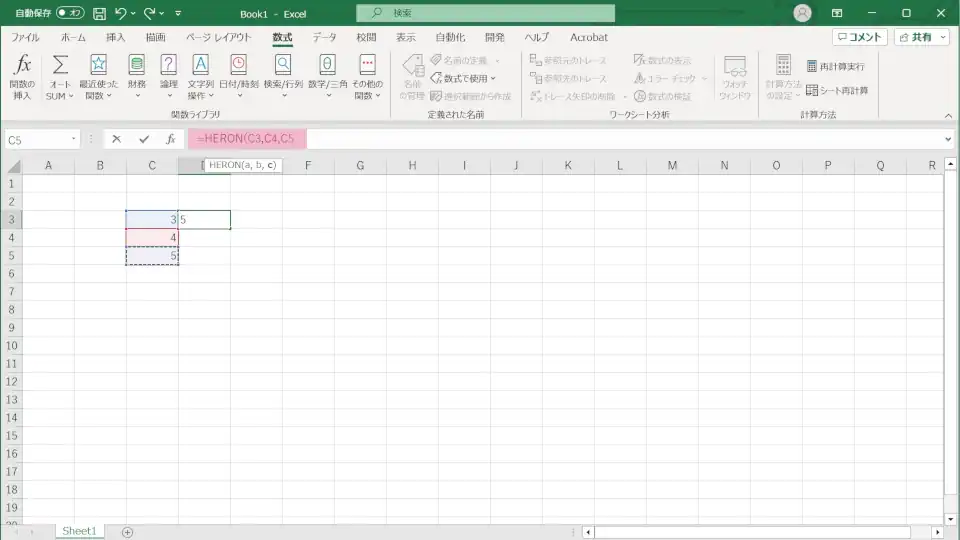Add a new sheet with plus icon

pyautogui.click(x=127, y=532)
